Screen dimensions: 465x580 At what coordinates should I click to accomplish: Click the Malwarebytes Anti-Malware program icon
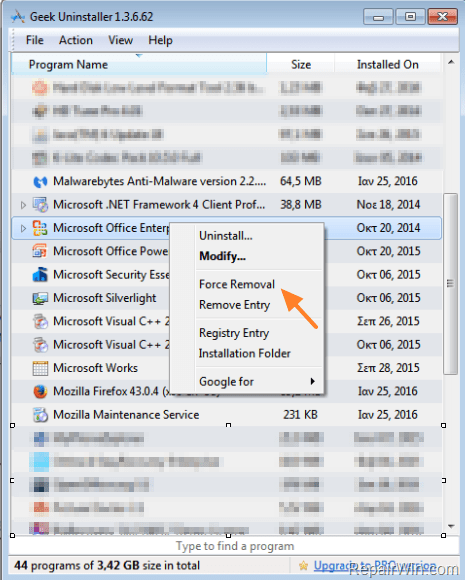coord(40,182)
